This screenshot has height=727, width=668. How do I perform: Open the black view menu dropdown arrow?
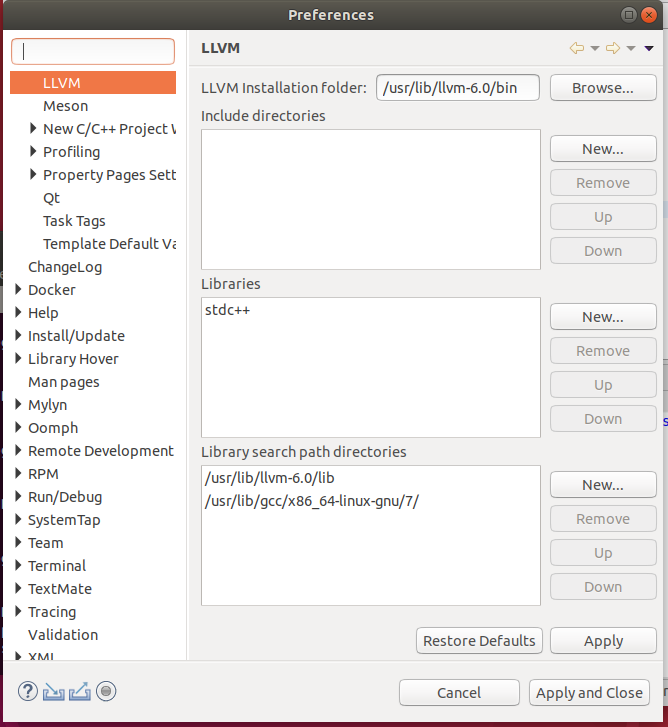[649, 48]
